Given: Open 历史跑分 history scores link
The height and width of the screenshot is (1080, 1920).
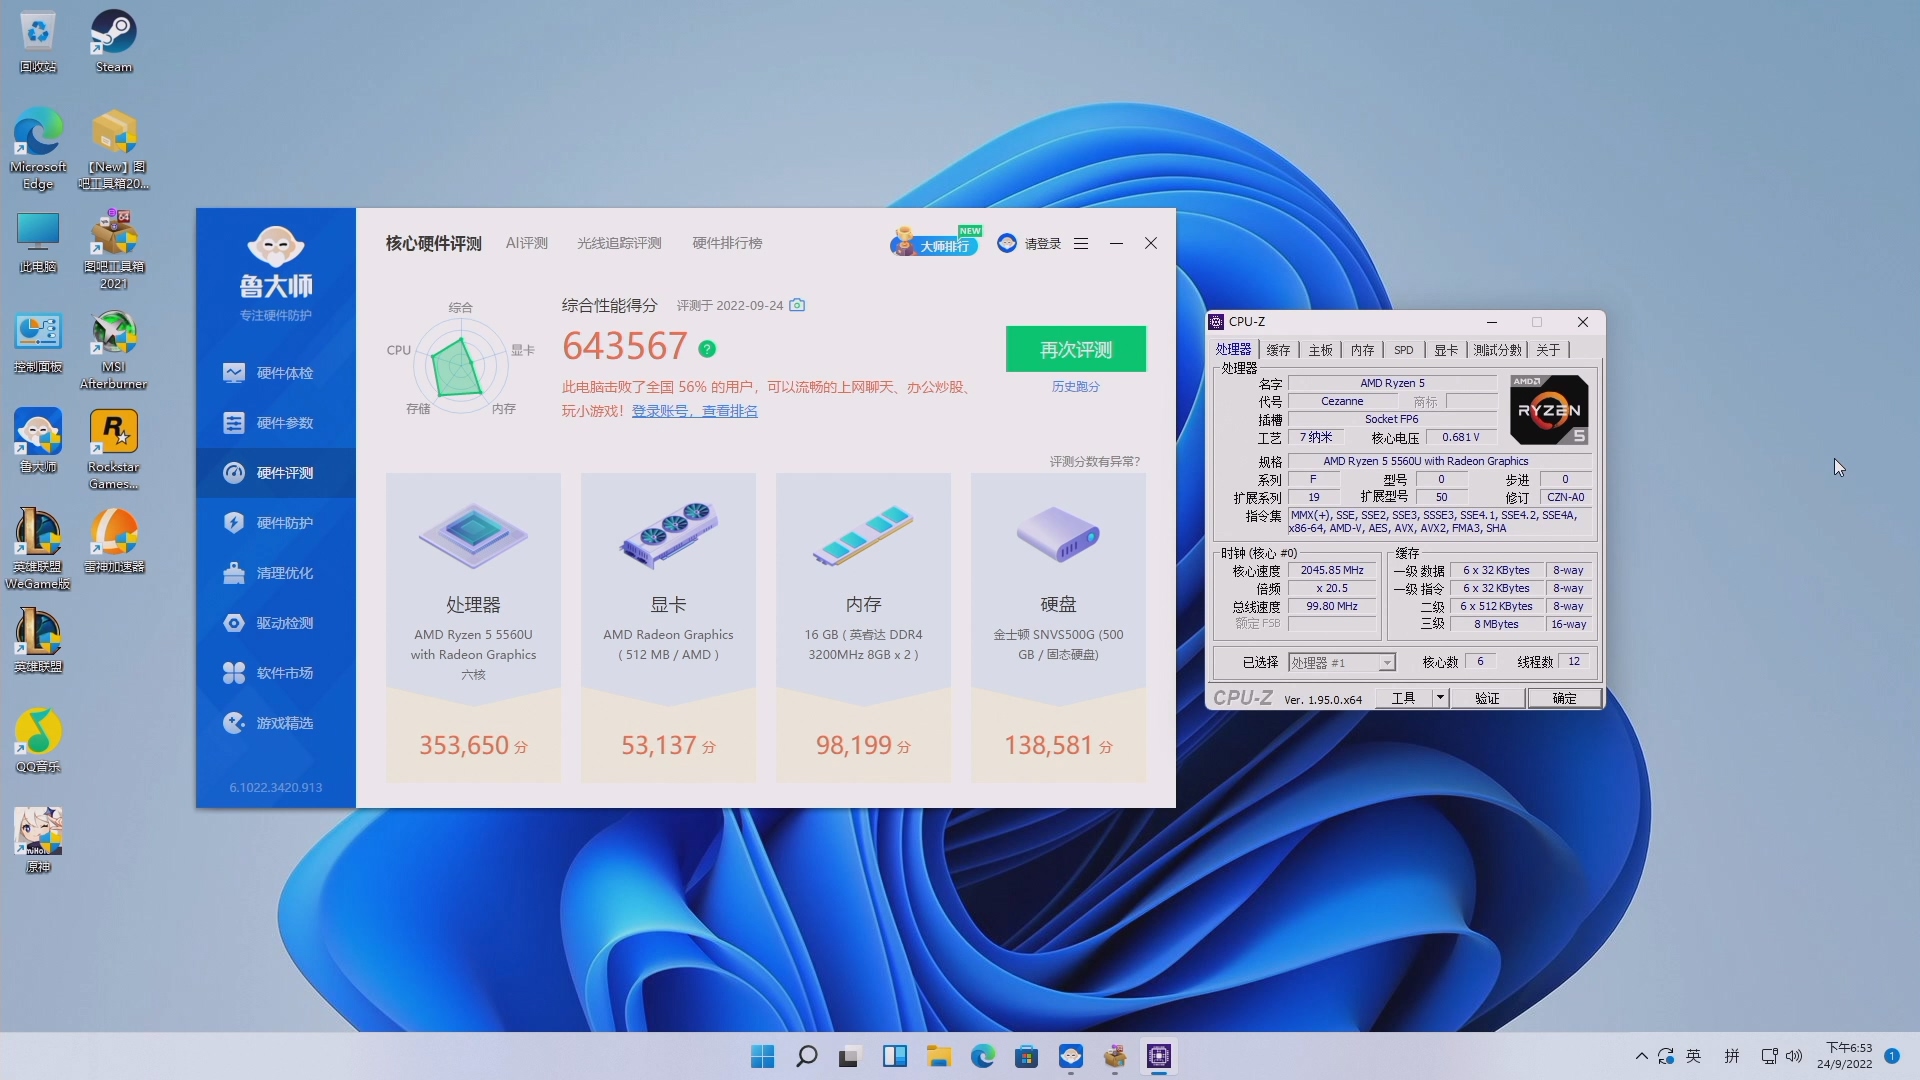Looking at the screenshot, I should coord(1074,386).
